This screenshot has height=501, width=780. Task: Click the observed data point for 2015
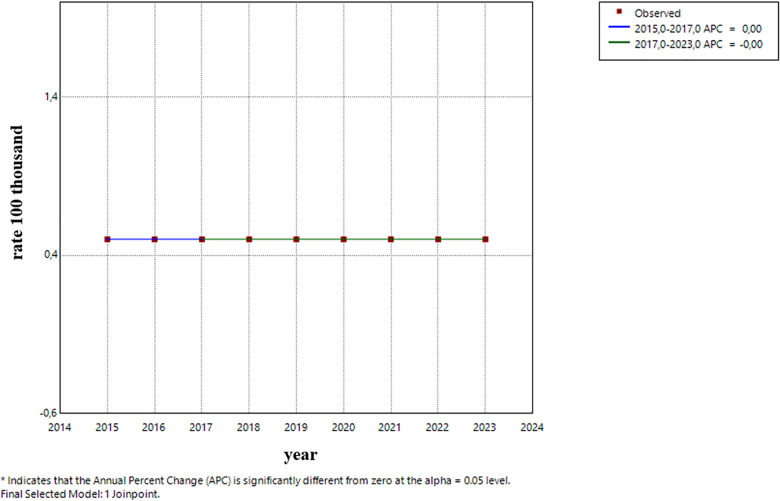[x=107, y=239]
